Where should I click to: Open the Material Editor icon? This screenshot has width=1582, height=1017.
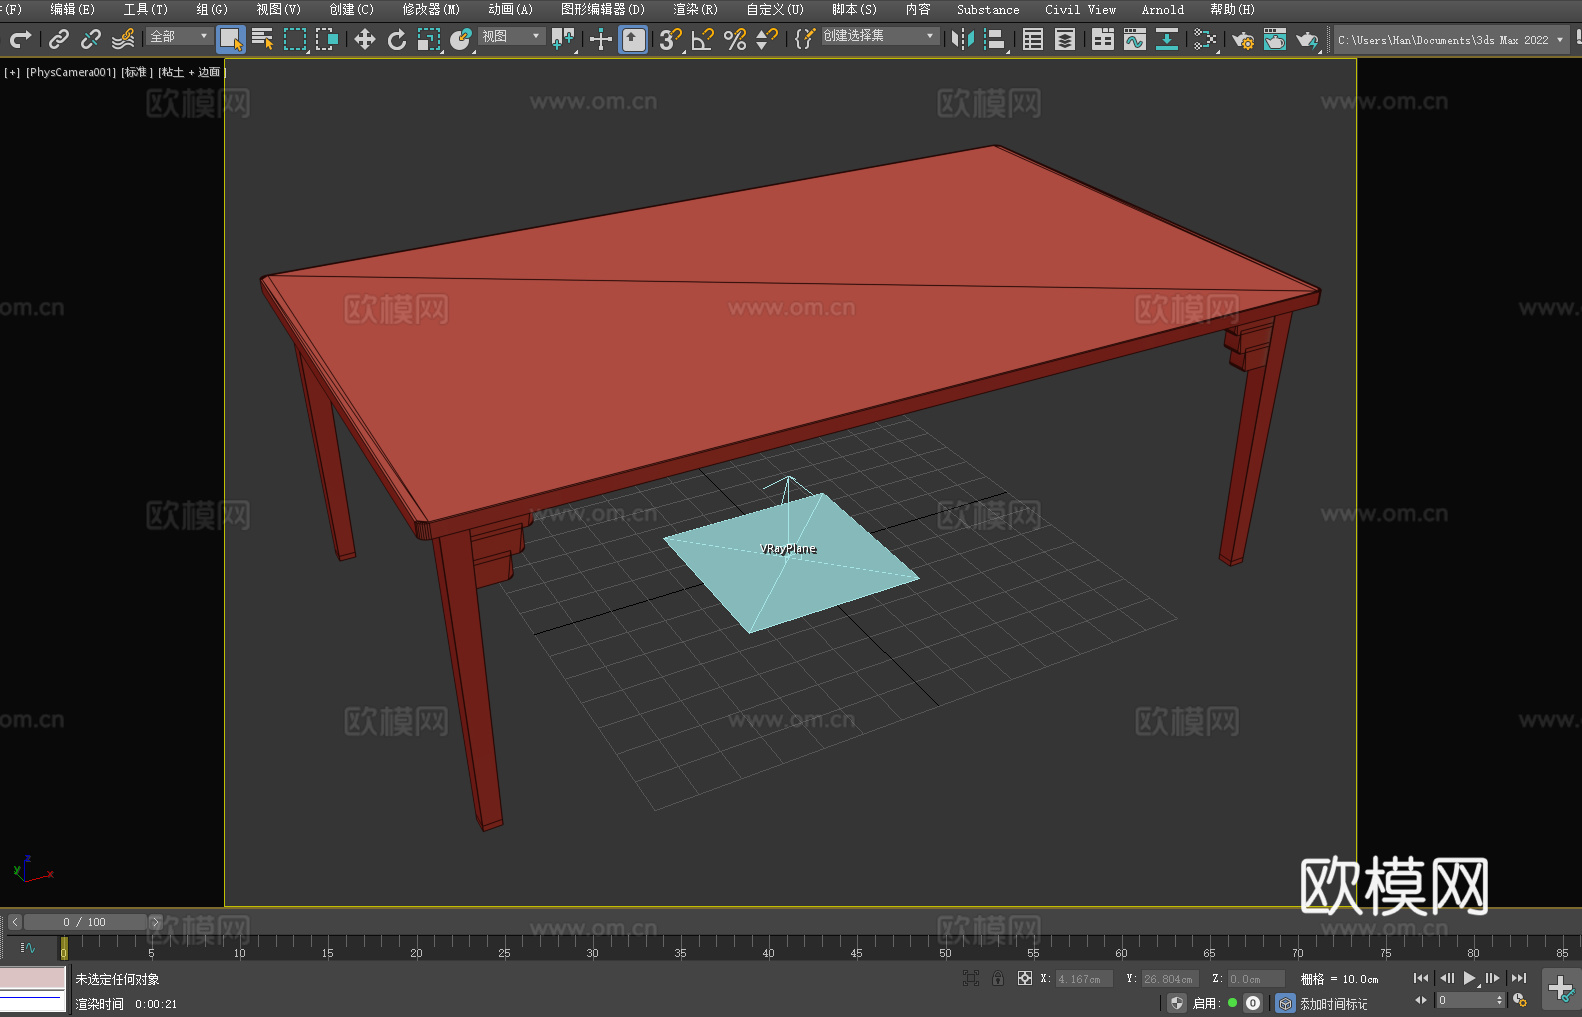[1205, 39]
